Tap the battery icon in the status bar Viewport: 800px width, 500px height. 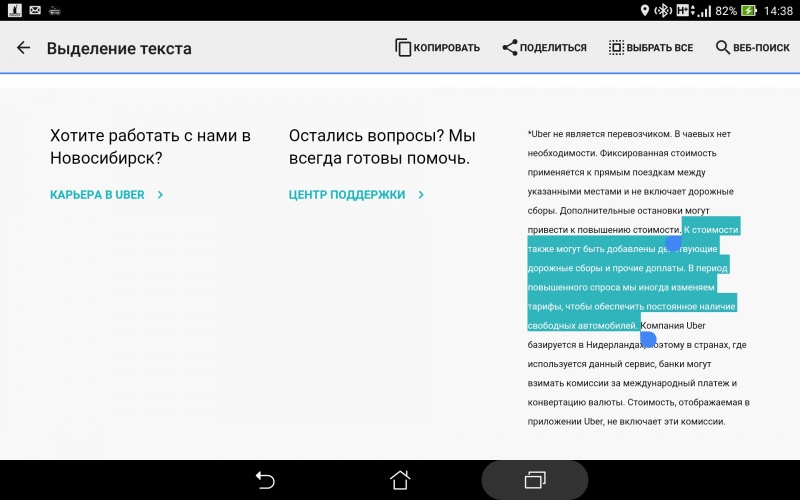[x=746, y=10]
